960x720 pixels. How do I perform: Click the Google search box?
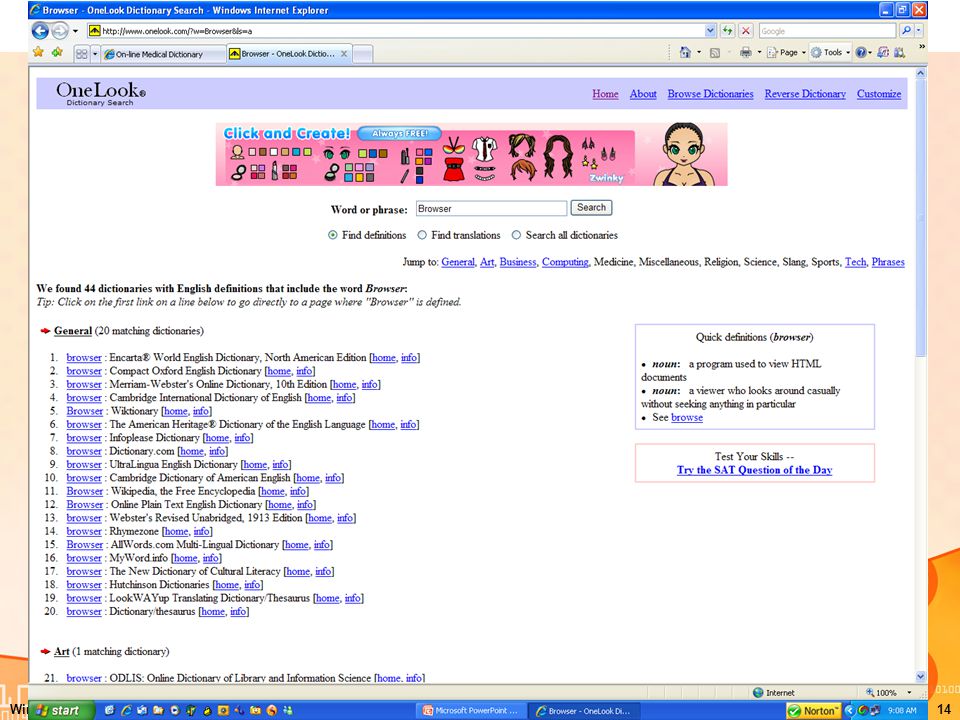[827, 31]
